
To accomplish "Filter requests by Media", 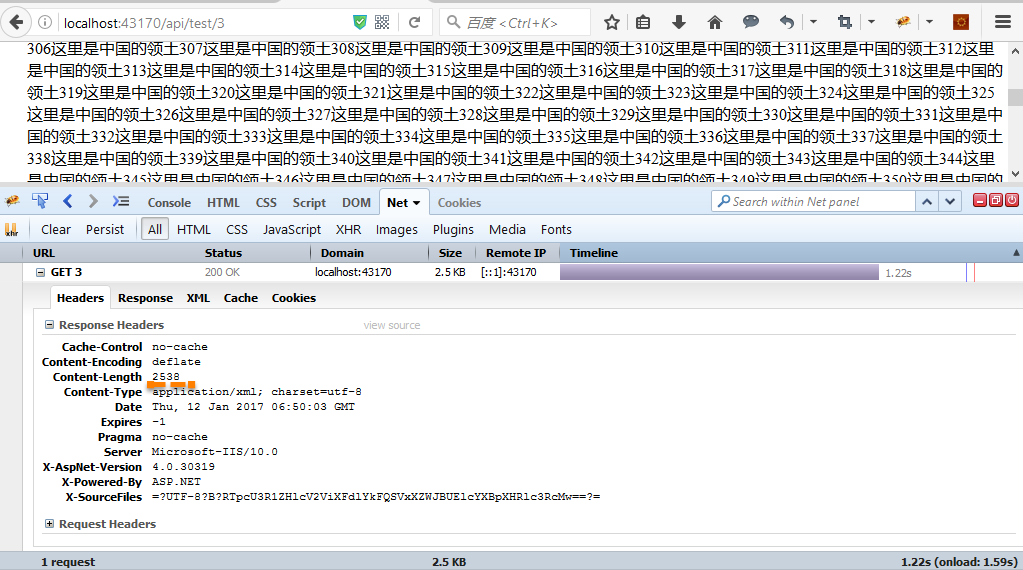I will click(507, 230).
